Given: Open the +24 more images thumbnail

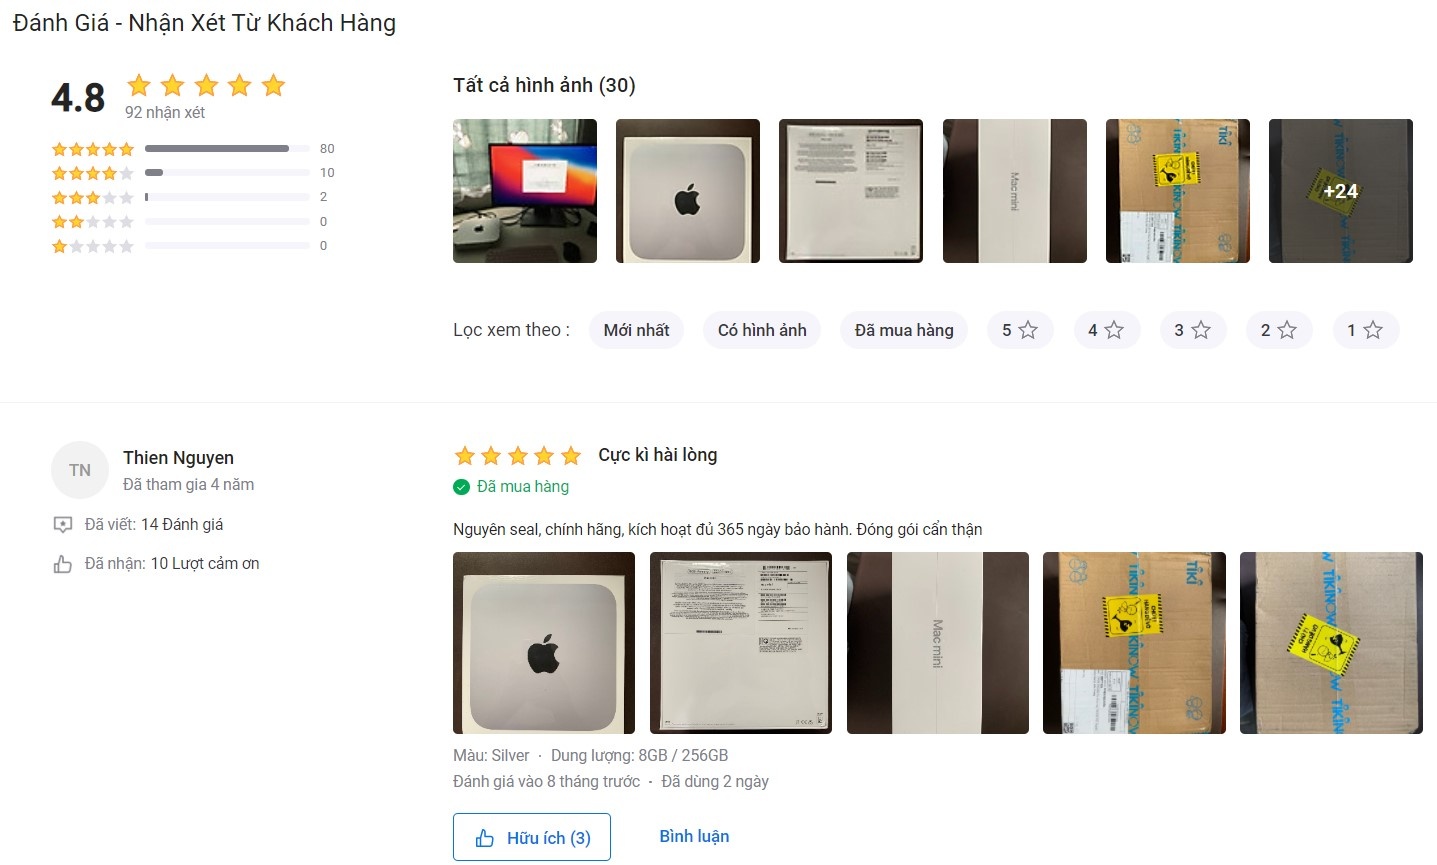Looking at the screenshot, I should coord(1341,191).
